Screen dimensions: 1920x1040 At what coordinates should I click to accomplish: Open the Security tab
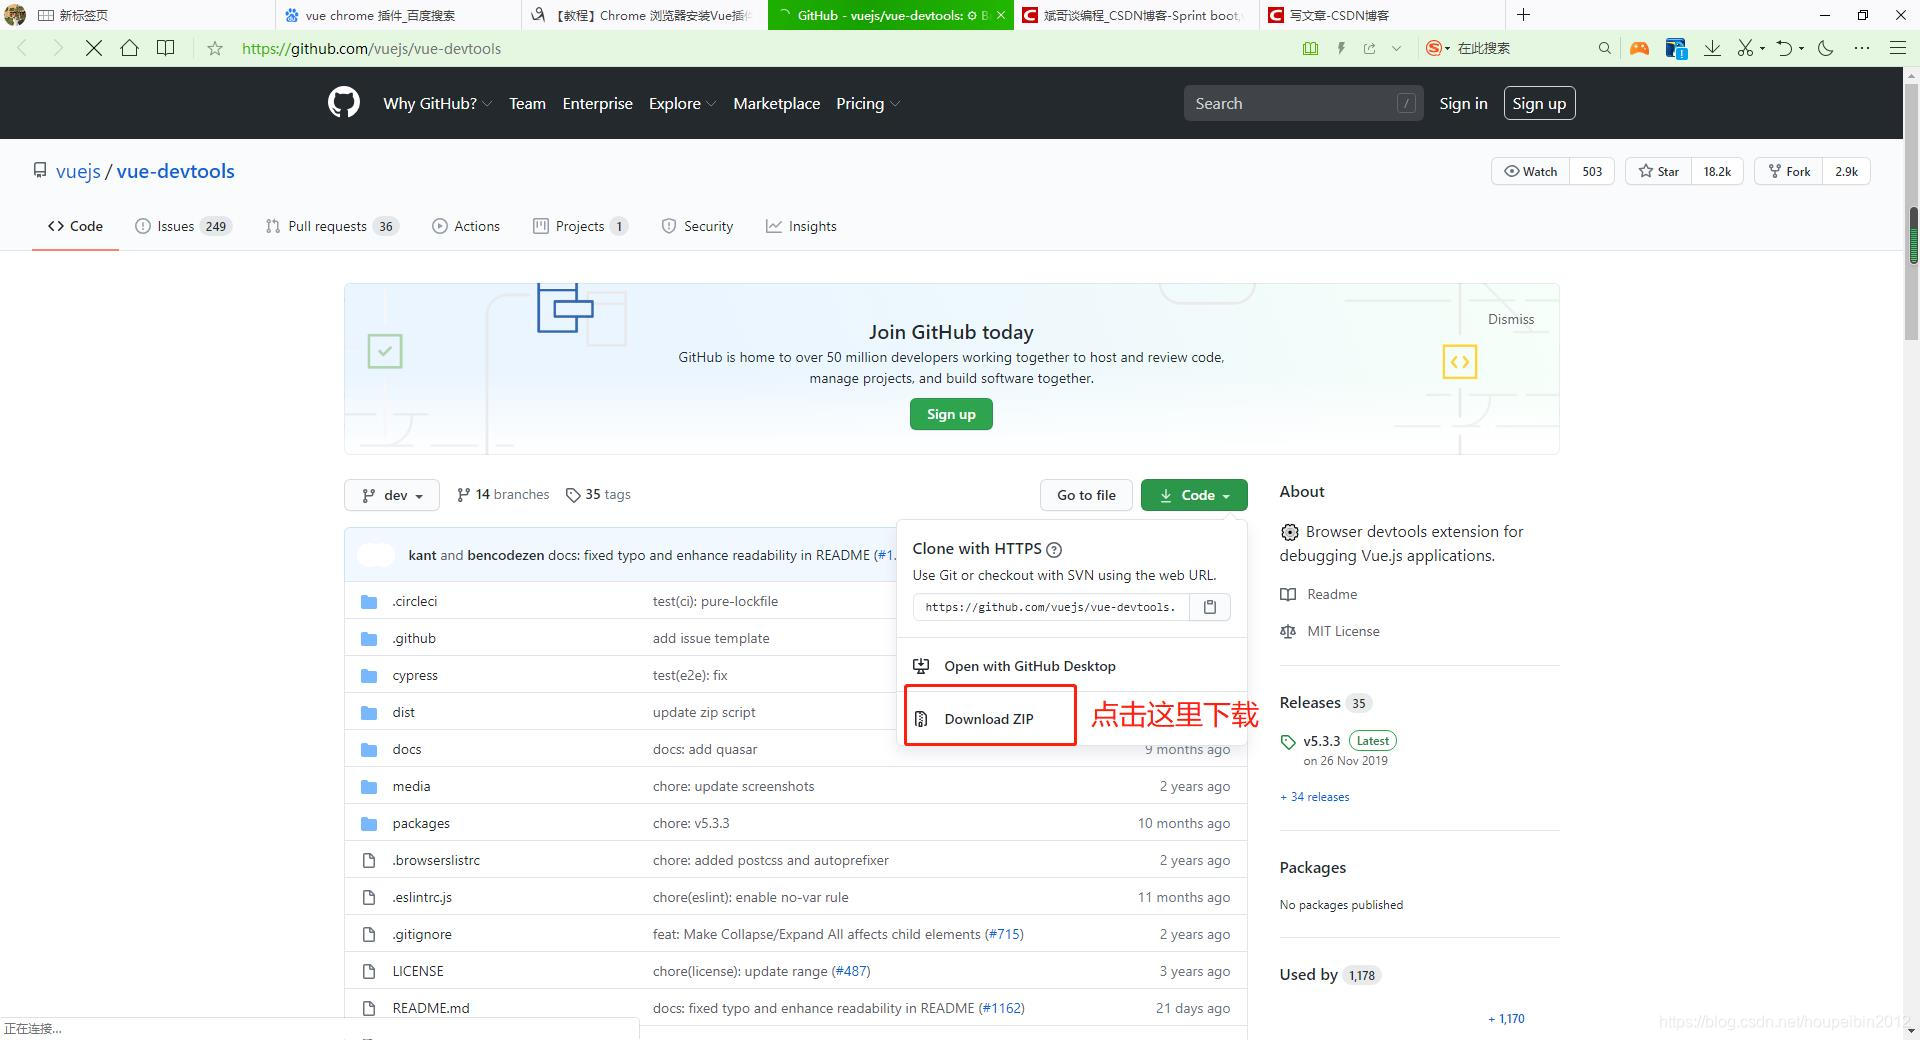point(697,226)
